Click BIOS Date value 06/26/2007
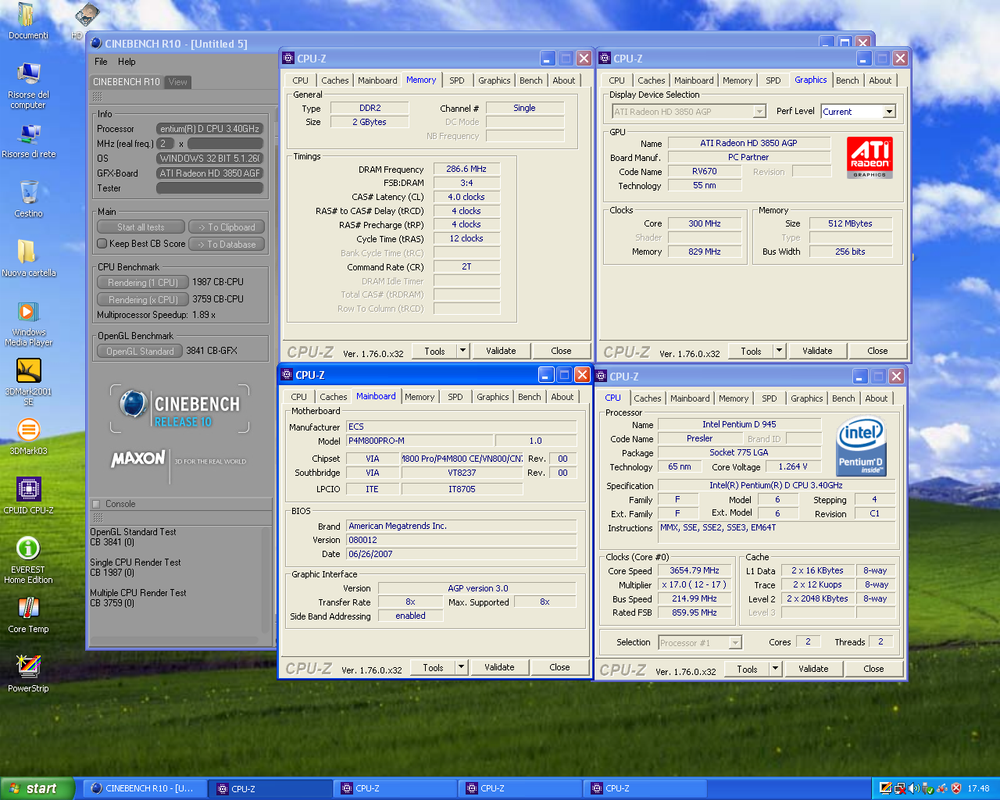This screenshot has width=1000, height=800. pos(461,554)
